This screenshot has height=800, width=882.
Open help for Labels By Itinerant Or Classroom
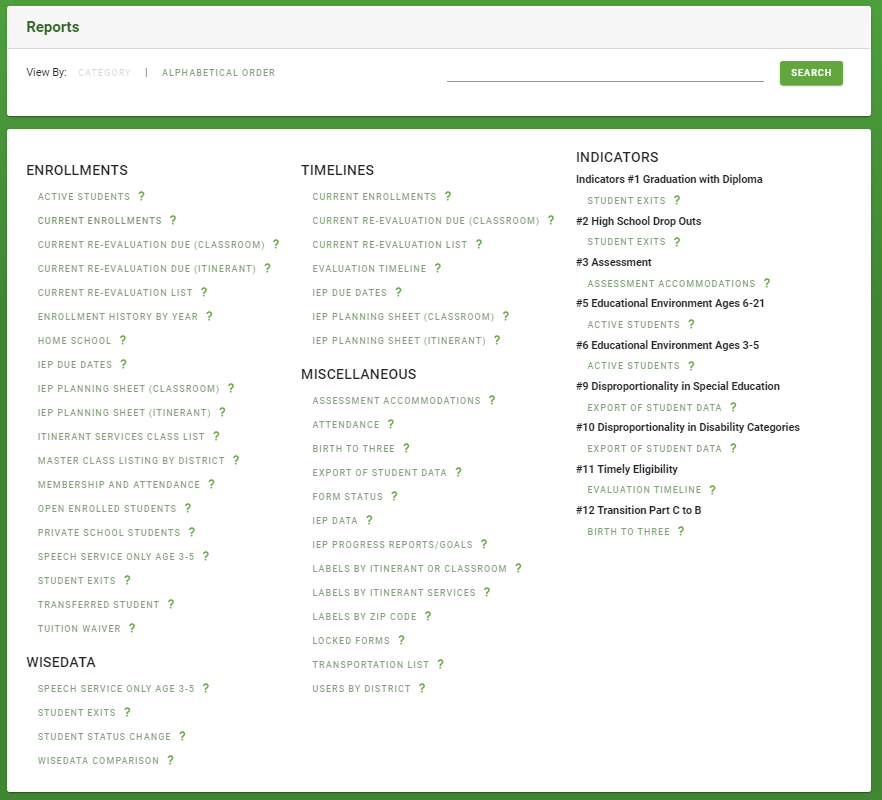point(518,568)
